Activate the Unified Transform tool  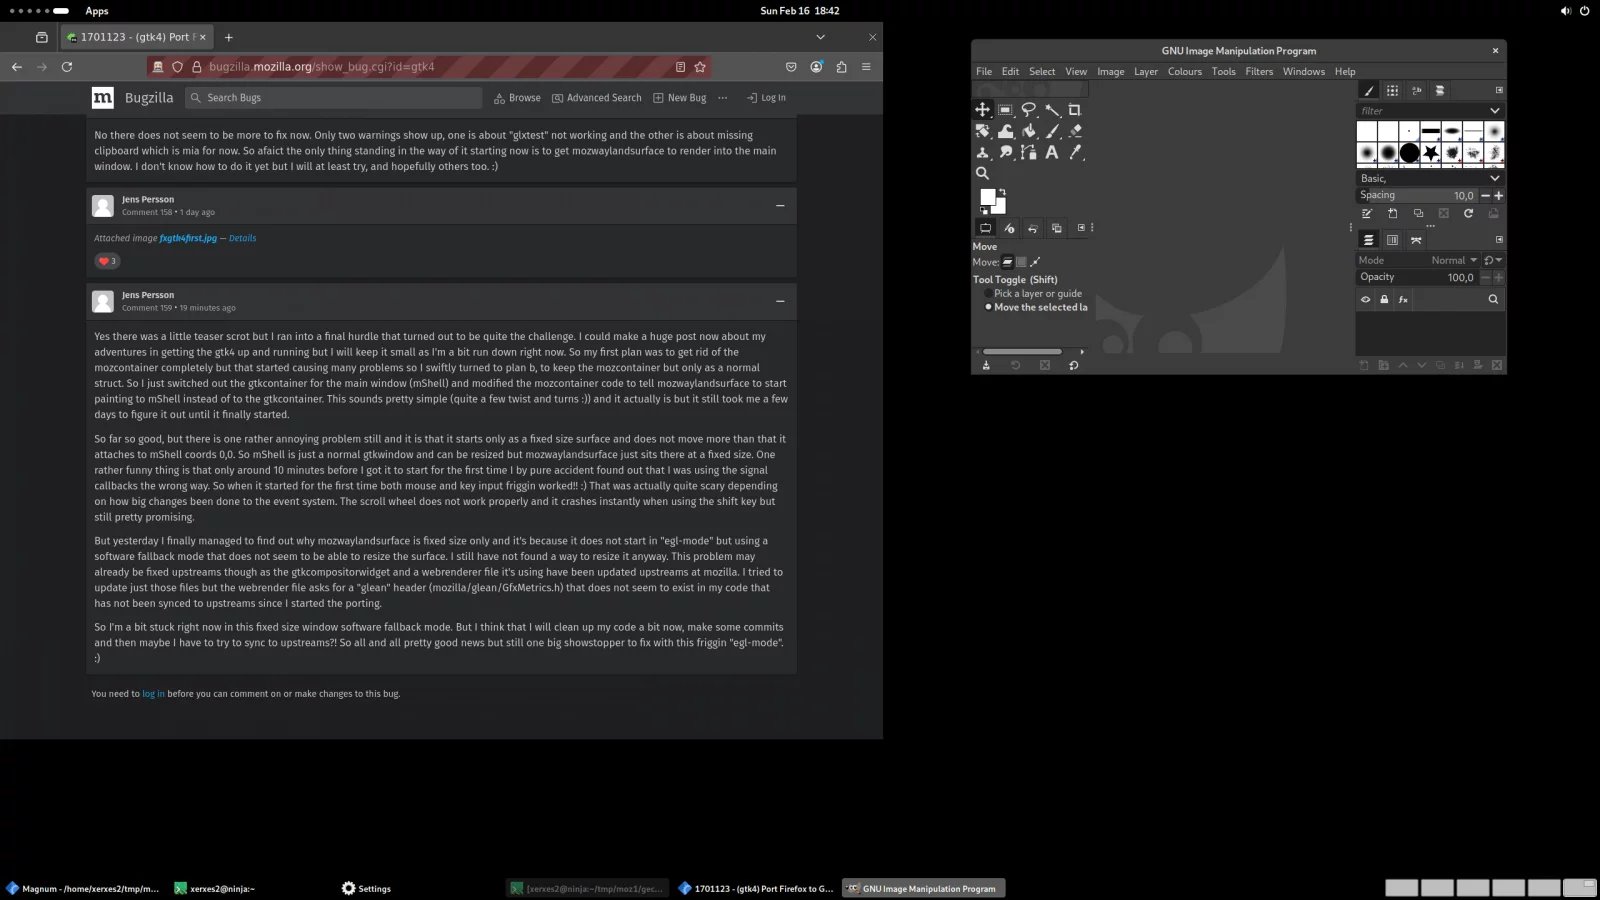[x=982, y=131]
